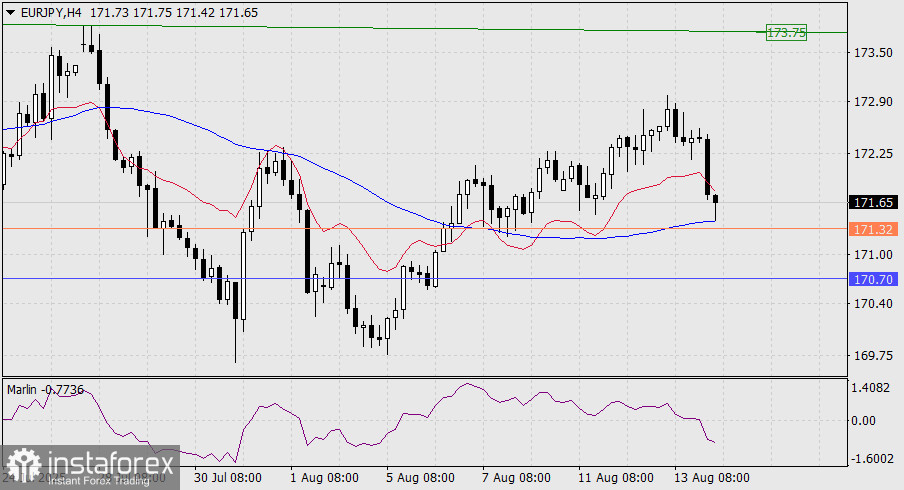Screen dimensions: 904x490
Task: Click the green 173.75 level label
Action: coord(786,33)
